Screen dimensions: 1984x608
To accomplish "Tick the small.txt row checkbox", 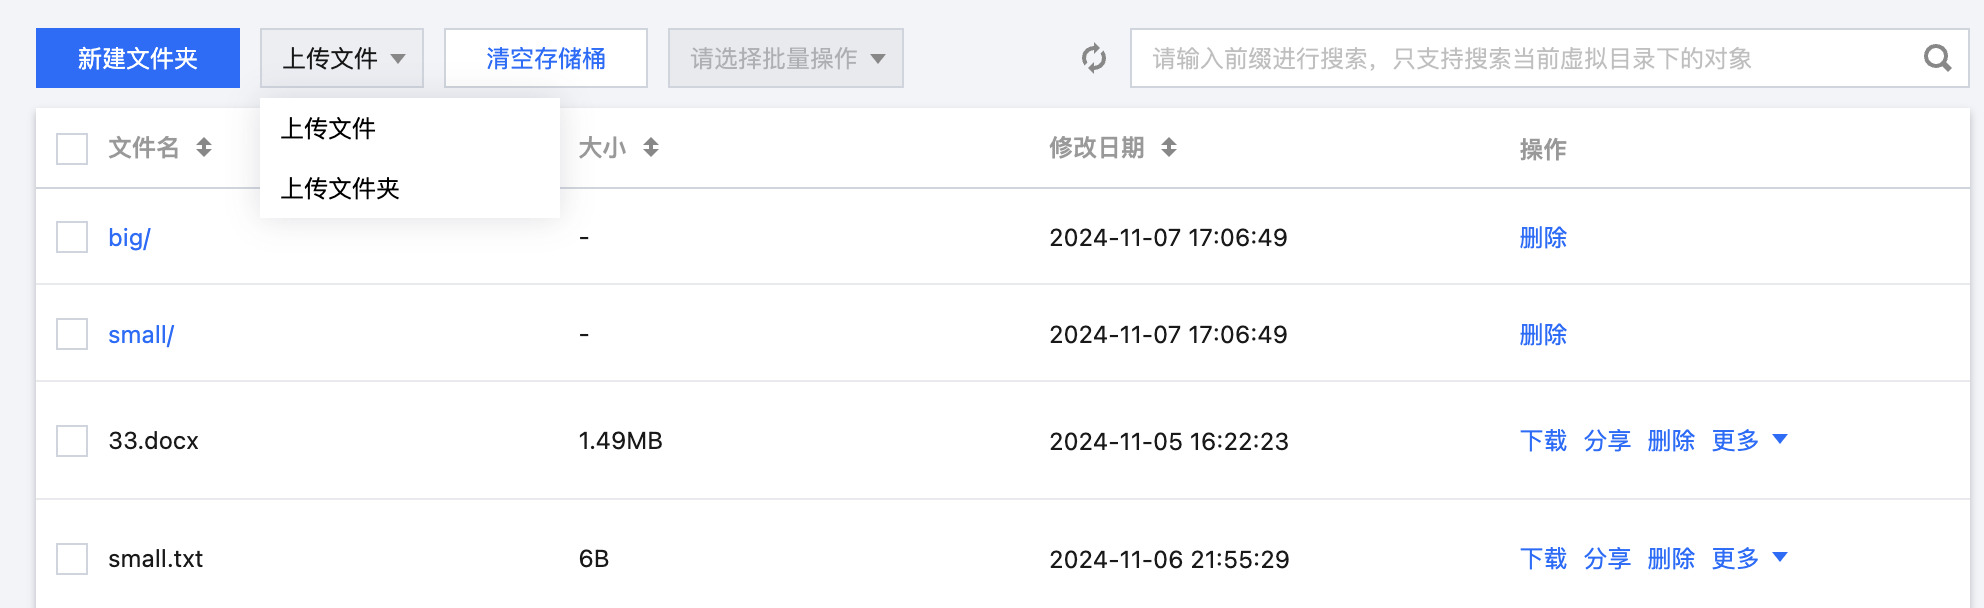I will point(72,559).
